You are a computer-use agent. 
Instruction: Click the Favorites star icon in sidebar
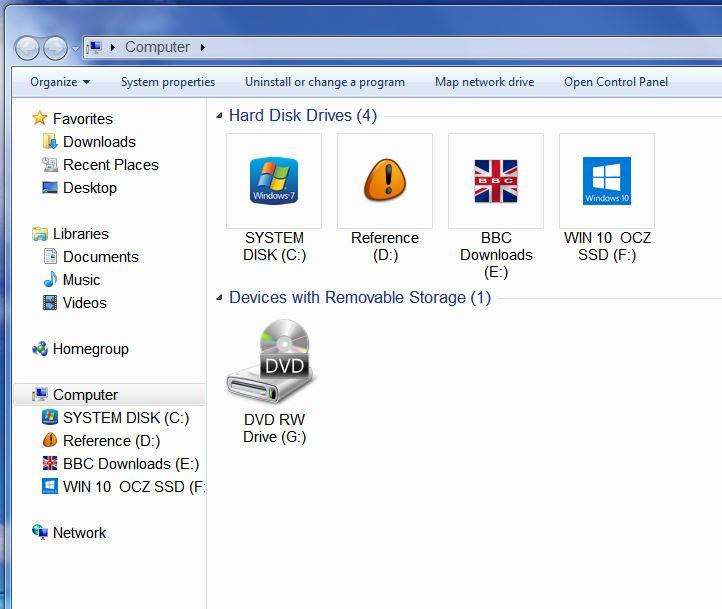[40, 118]
